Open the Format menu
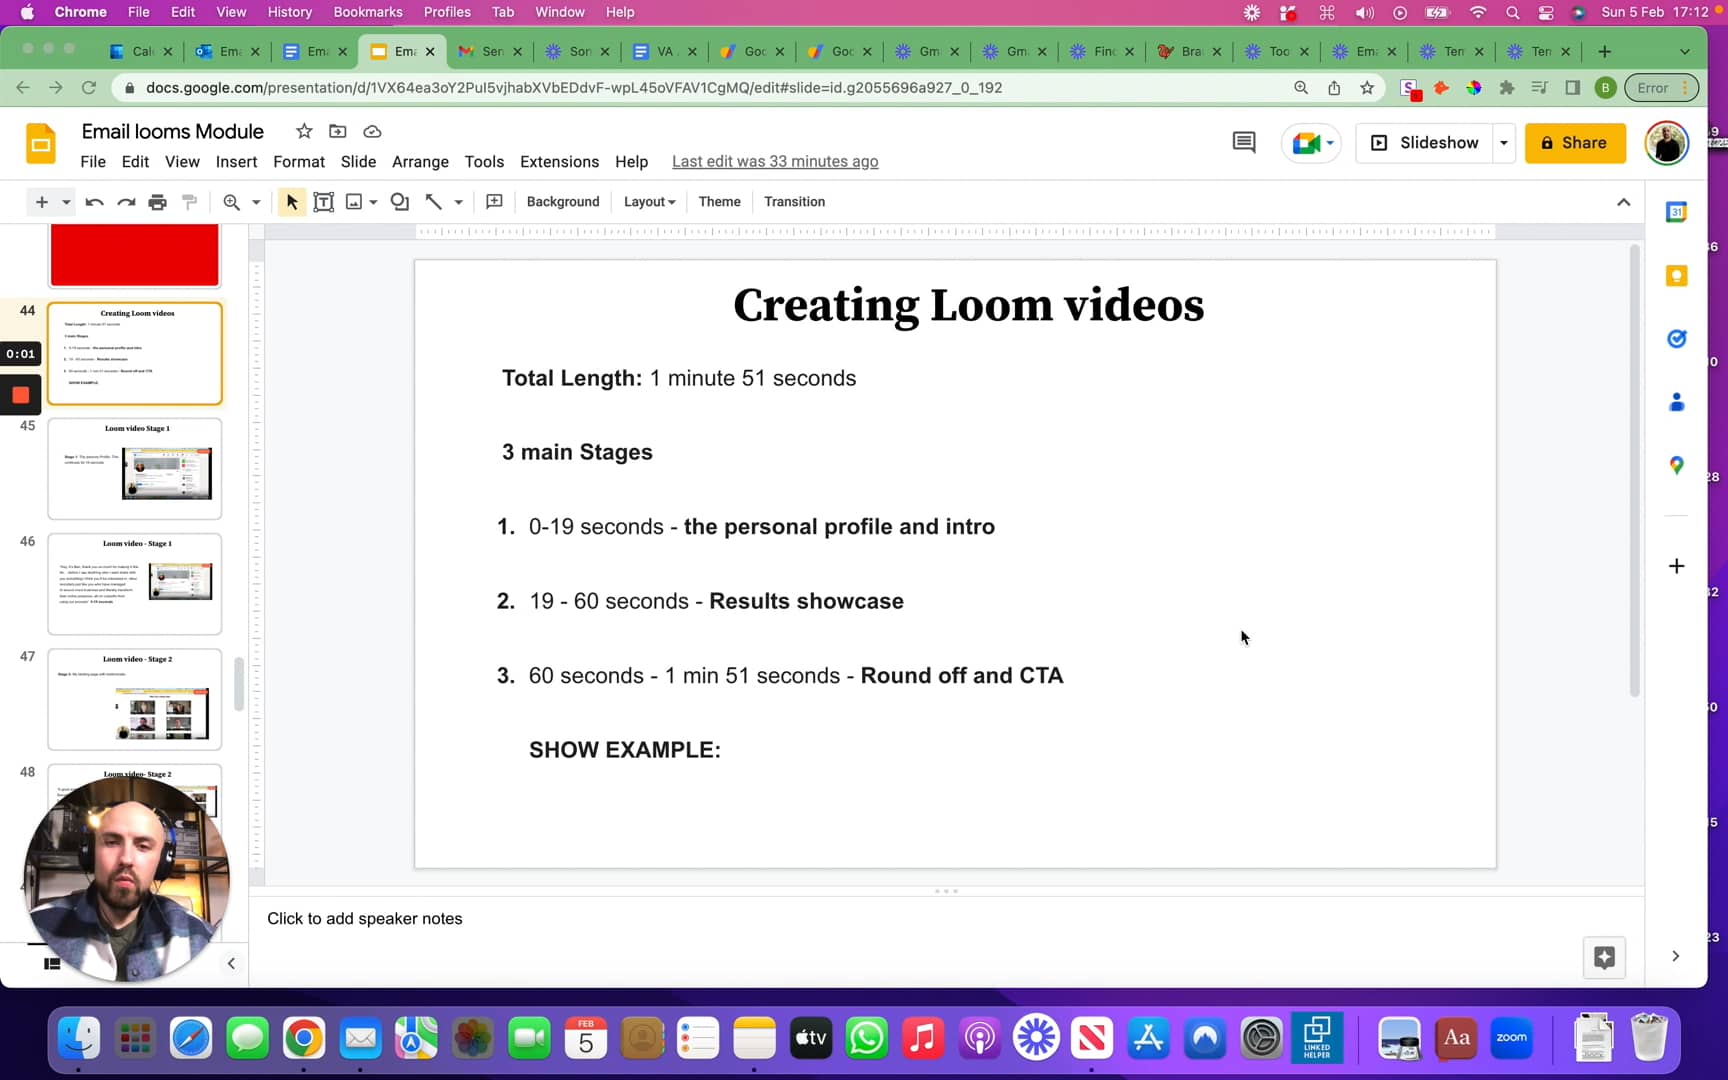 (x=298, y=161)
